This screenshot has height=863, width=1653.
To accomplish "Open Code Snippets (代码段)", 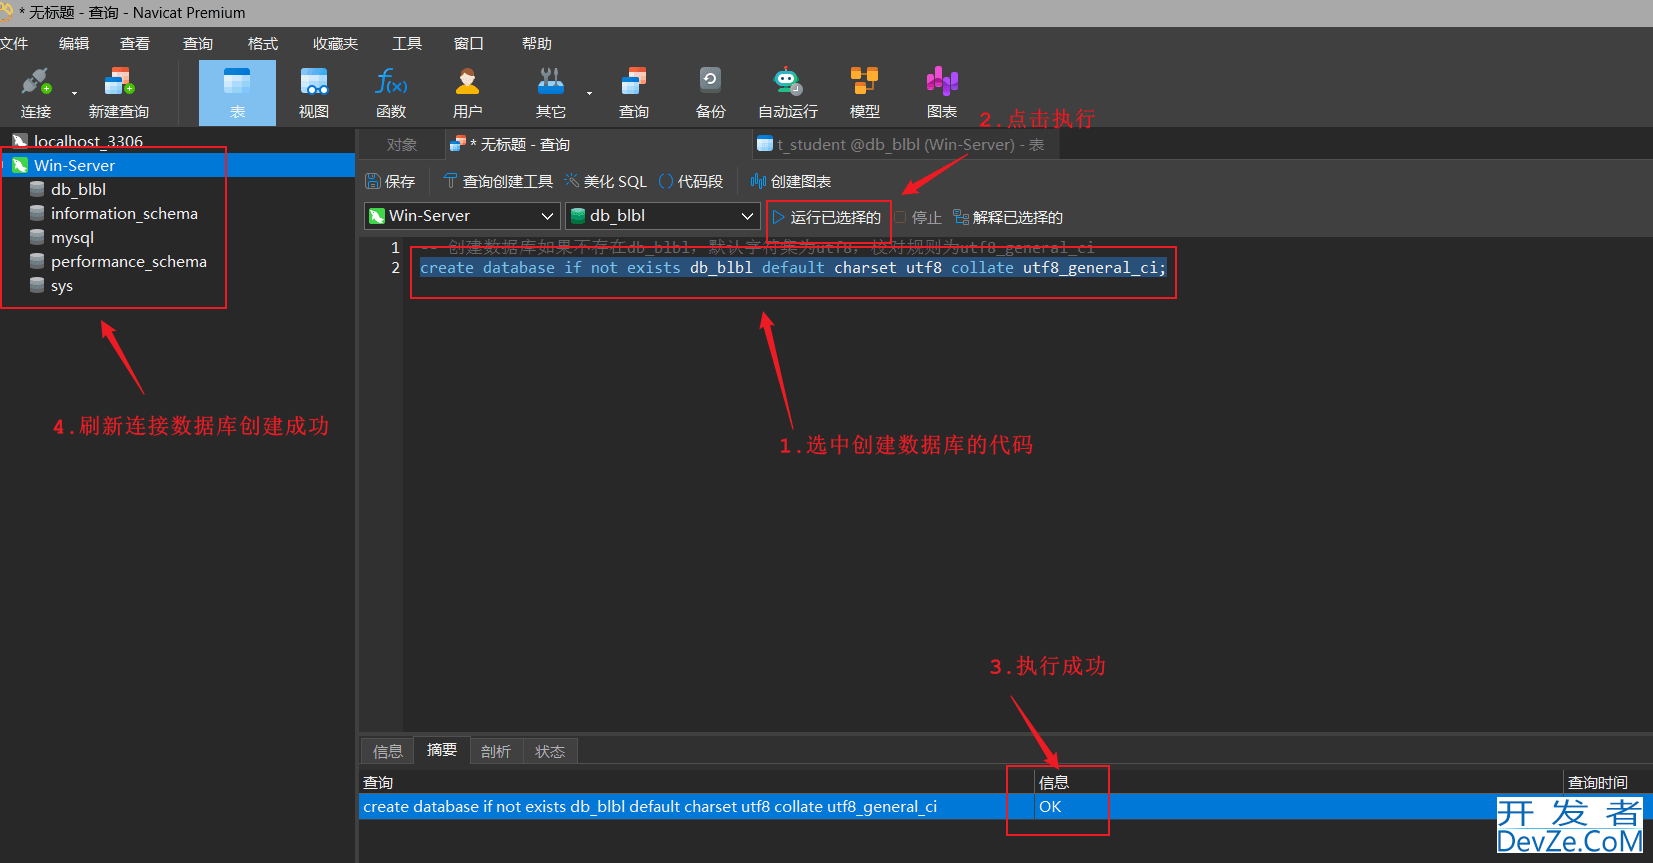I will pyautogui.click(x=690, y=181).
